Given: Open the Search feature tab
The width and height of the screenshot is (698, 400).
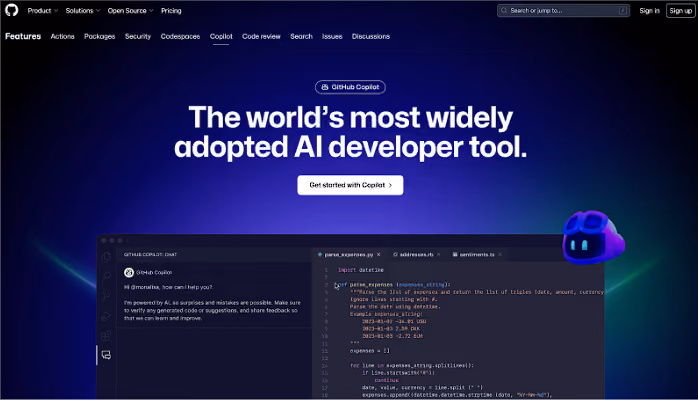Looking at the screenshot, I should (301, 36).
